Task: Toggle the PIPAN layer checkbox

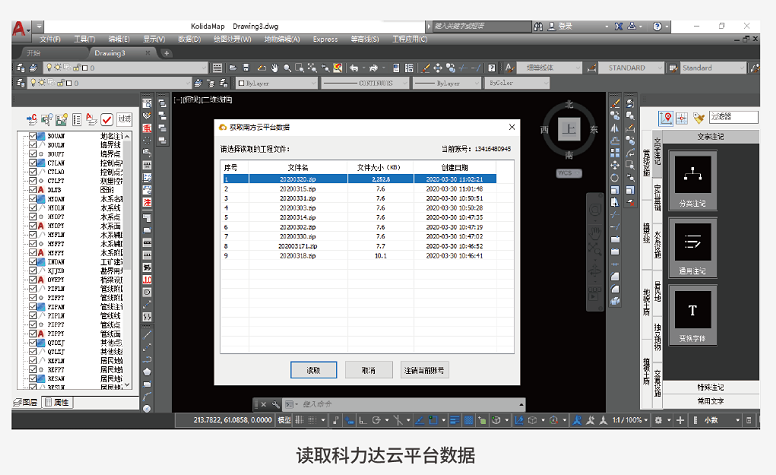Action: tap(33, 307)
